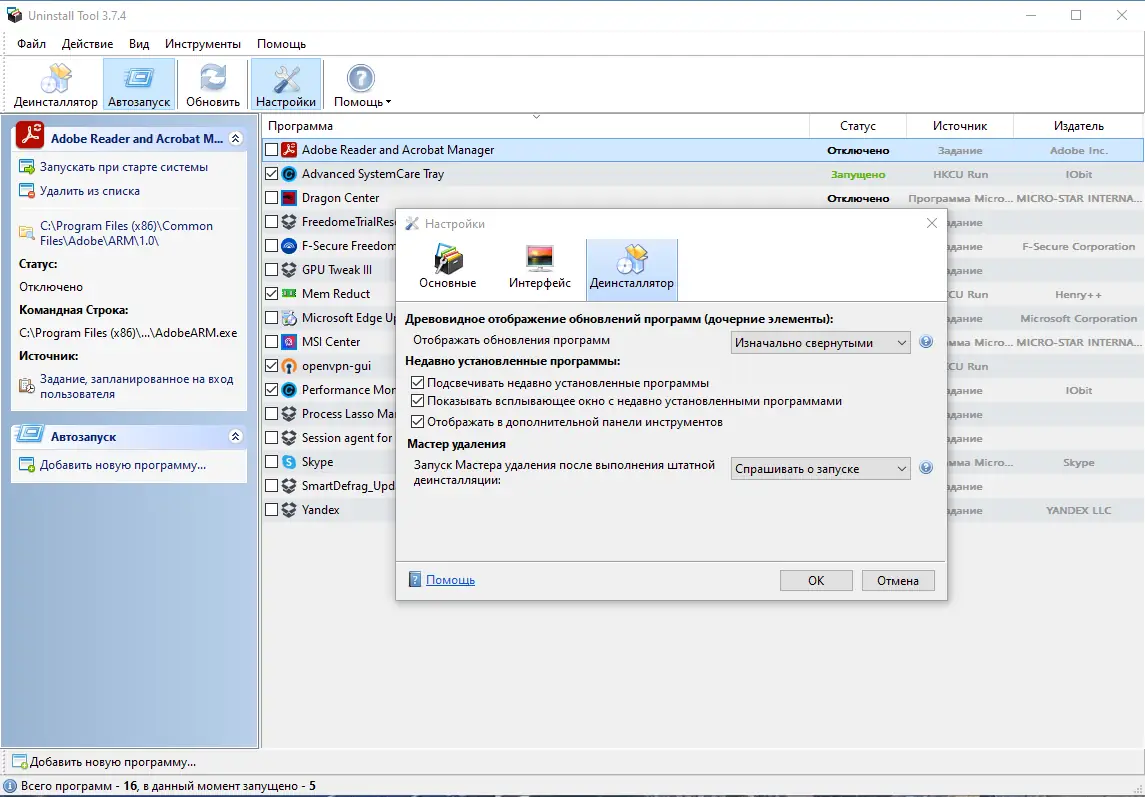1145x797 pixels.
Task: Switch to the Интерфейс settings tab
Action: coord(540,268)
